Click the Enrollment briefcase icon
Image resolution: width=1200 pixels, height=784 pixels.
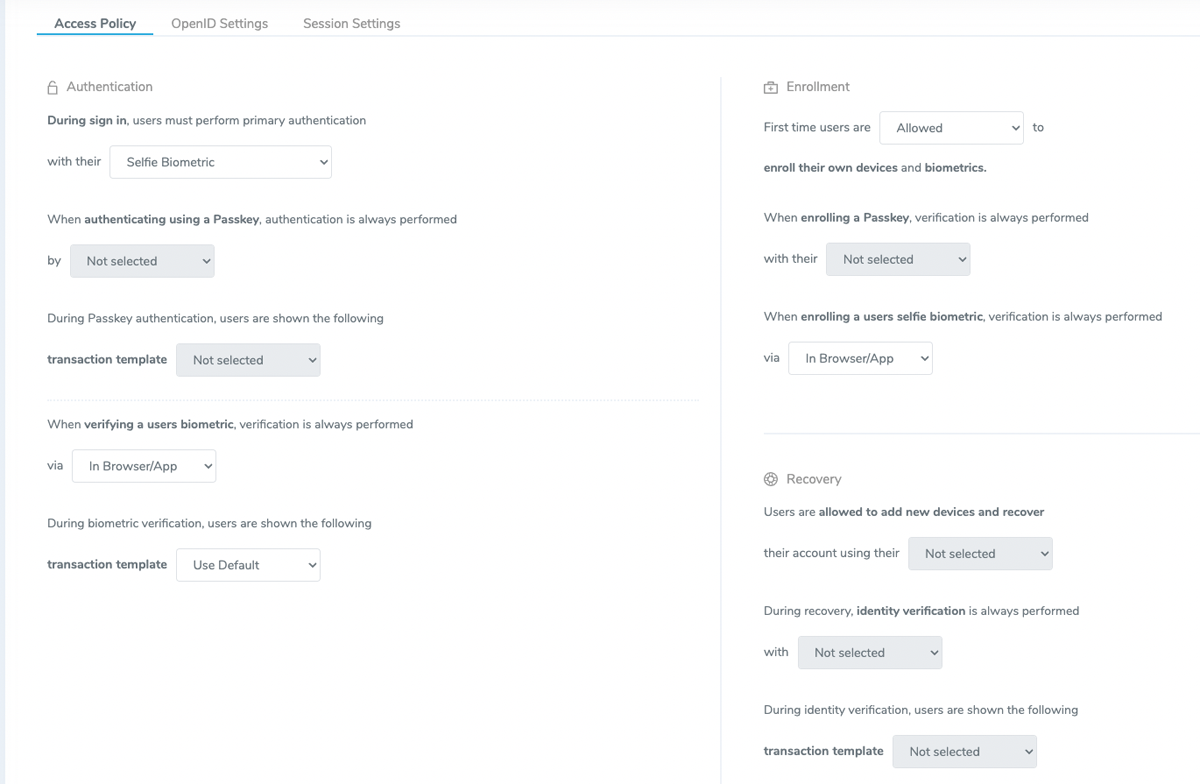[769, 86]
